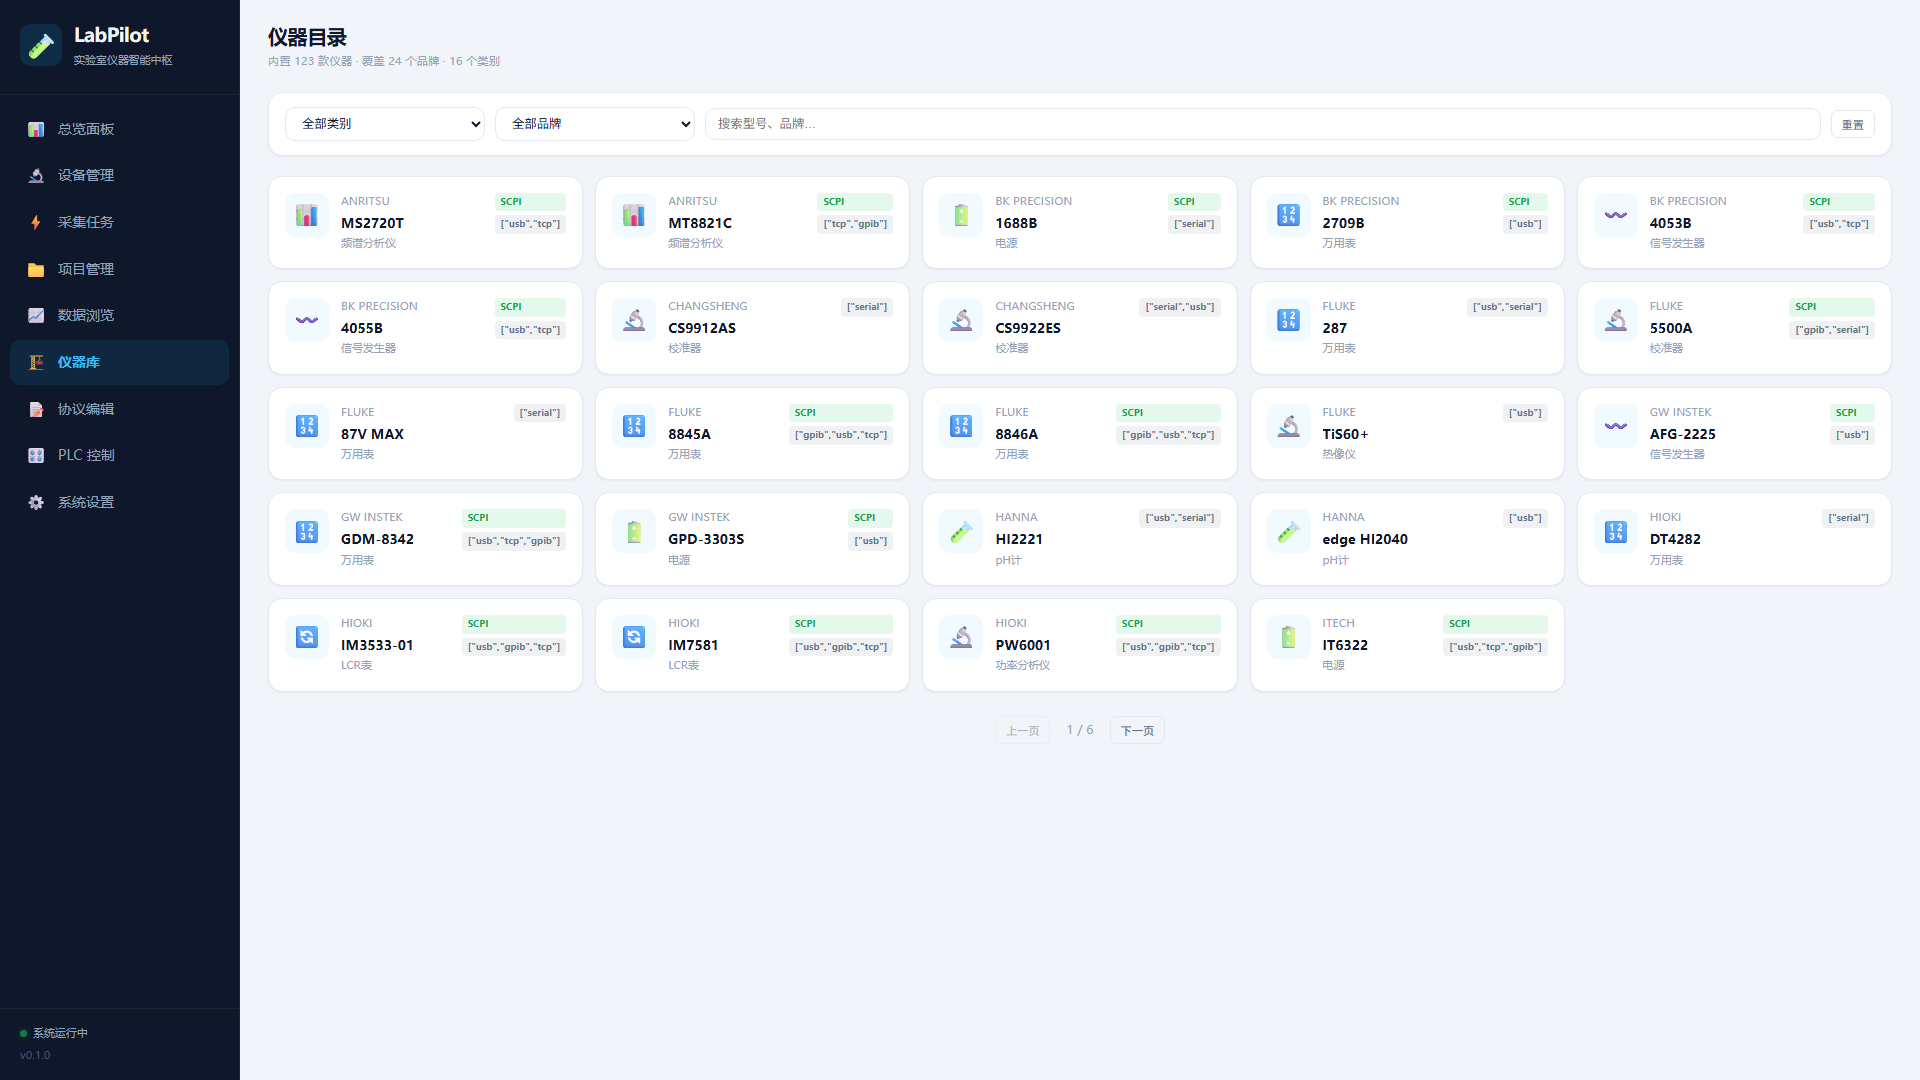Open 系统设置 from sidebar
The width and height of the screenshot is (1920, 1080).
pyautogui.click(x=119, y=502)
